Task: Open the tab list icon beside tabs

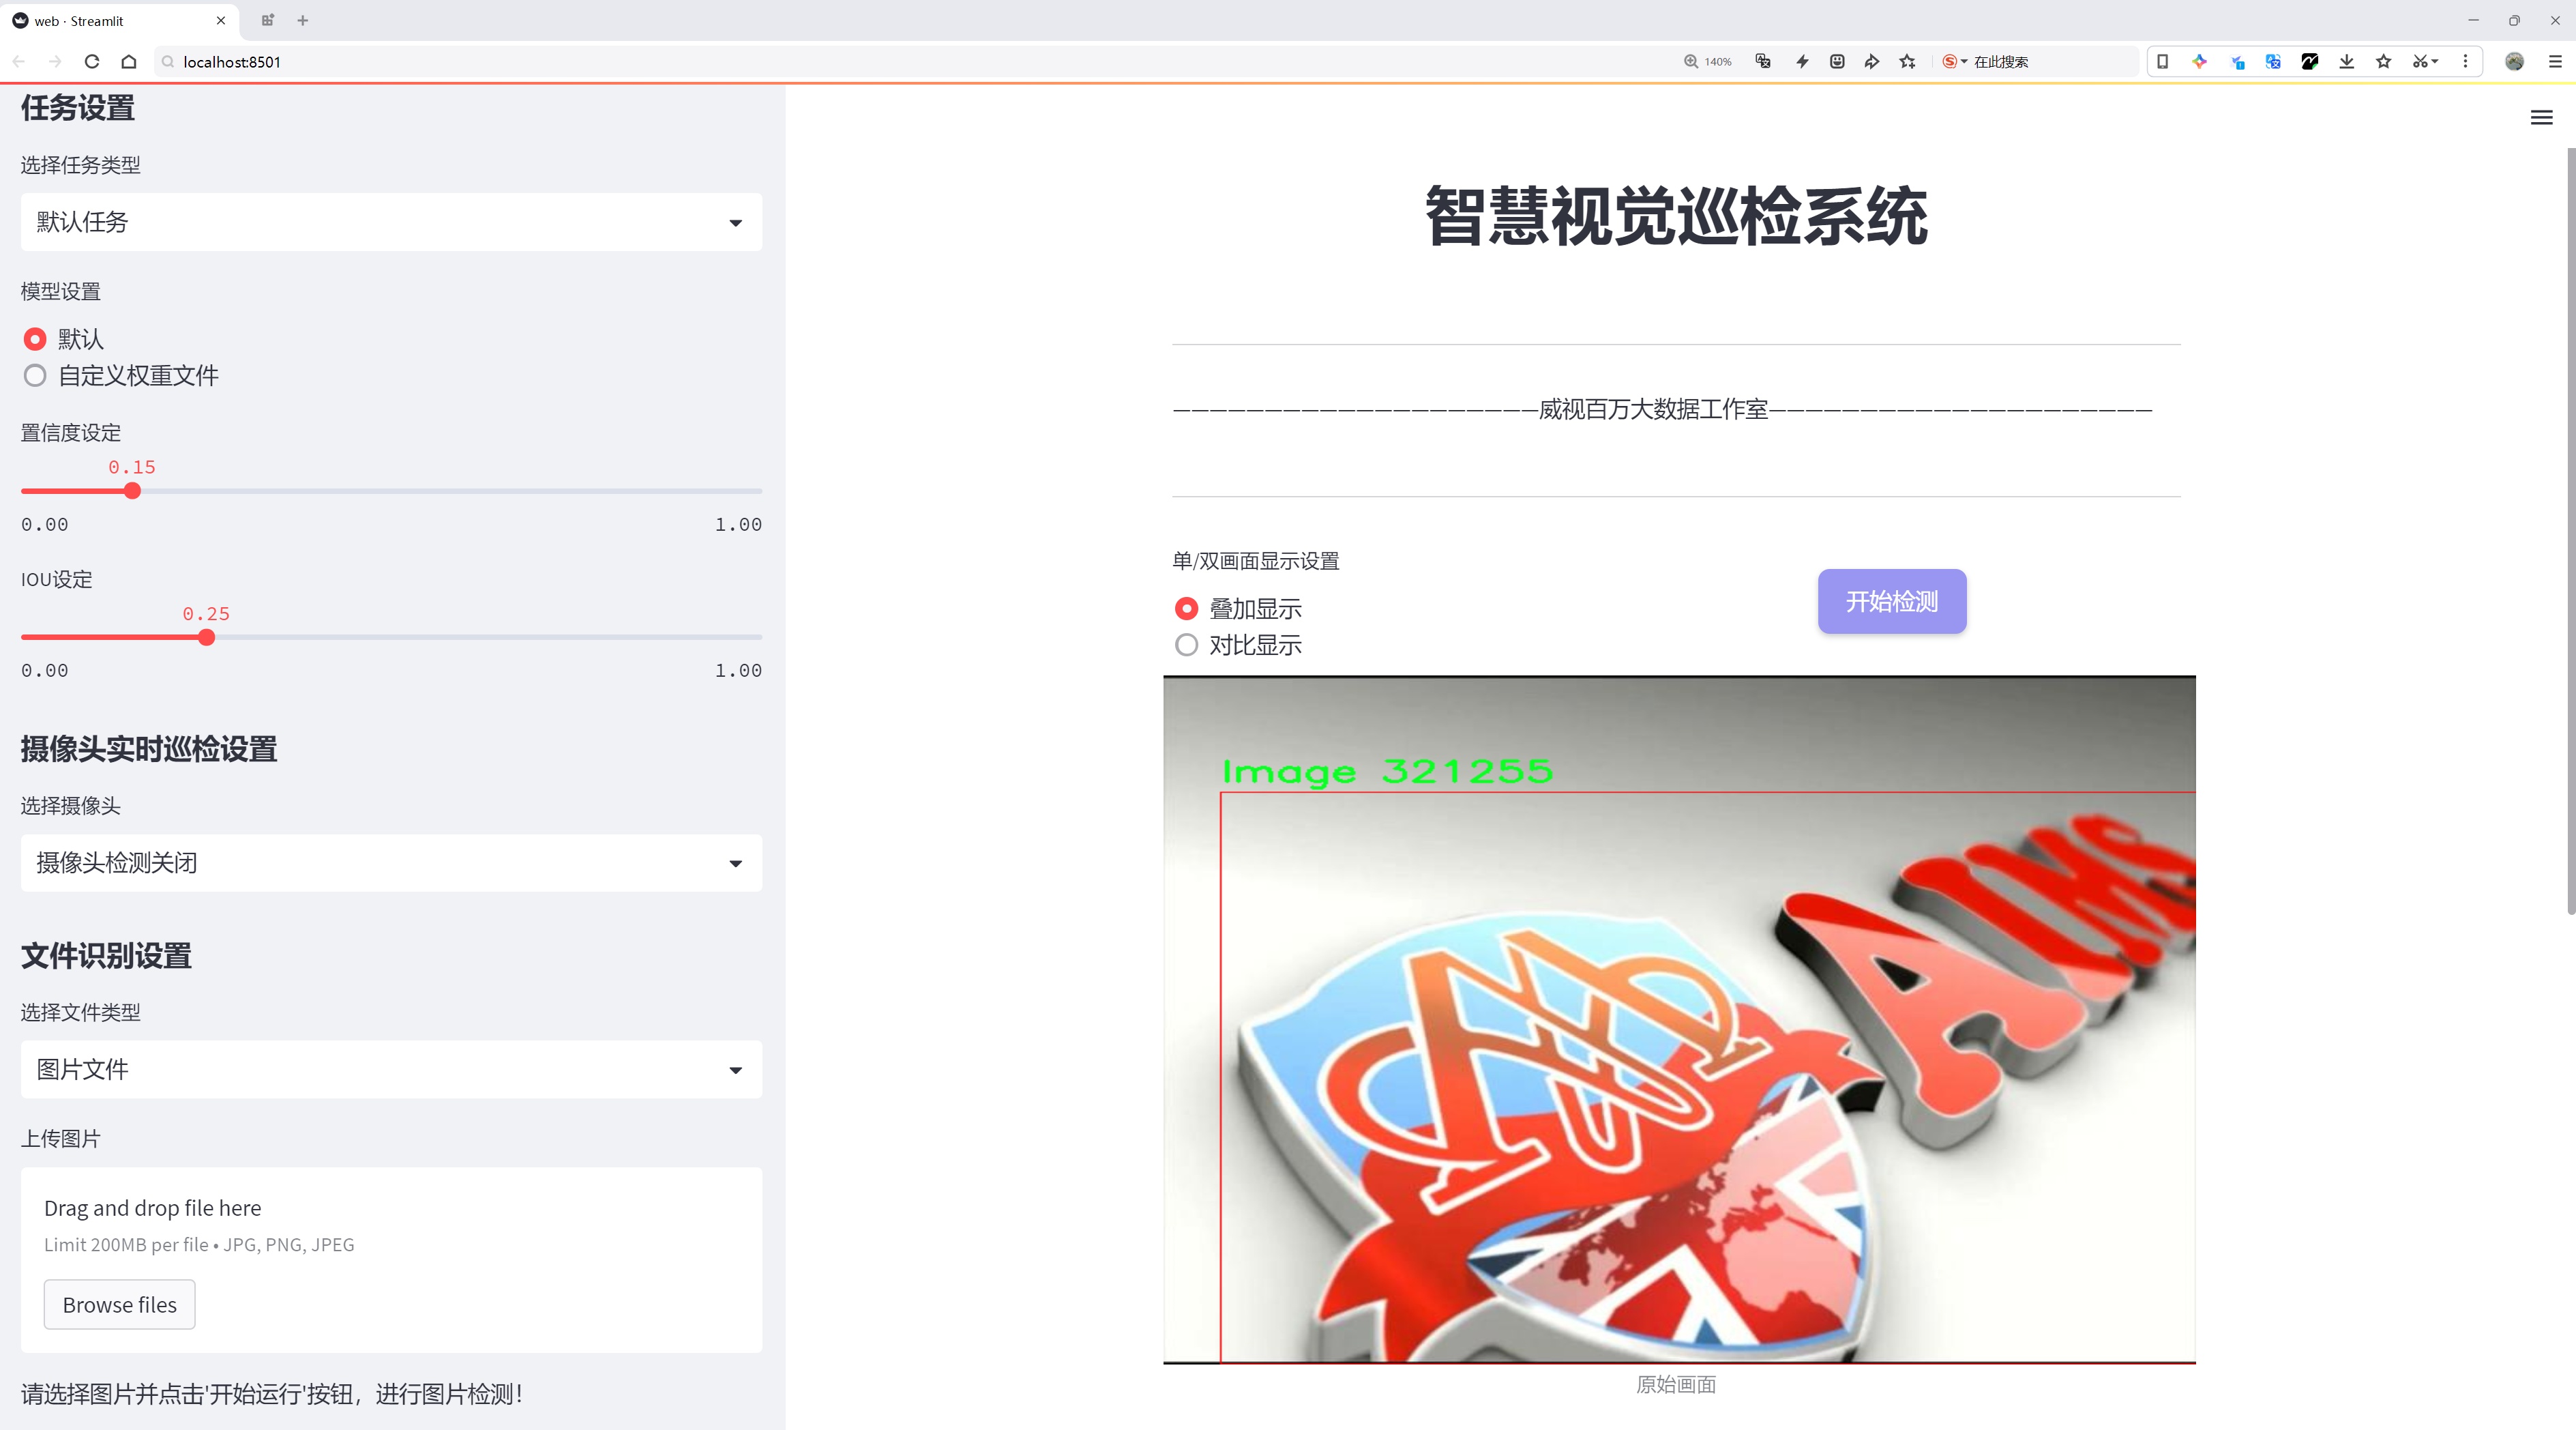Action: (x=267, y=20)
